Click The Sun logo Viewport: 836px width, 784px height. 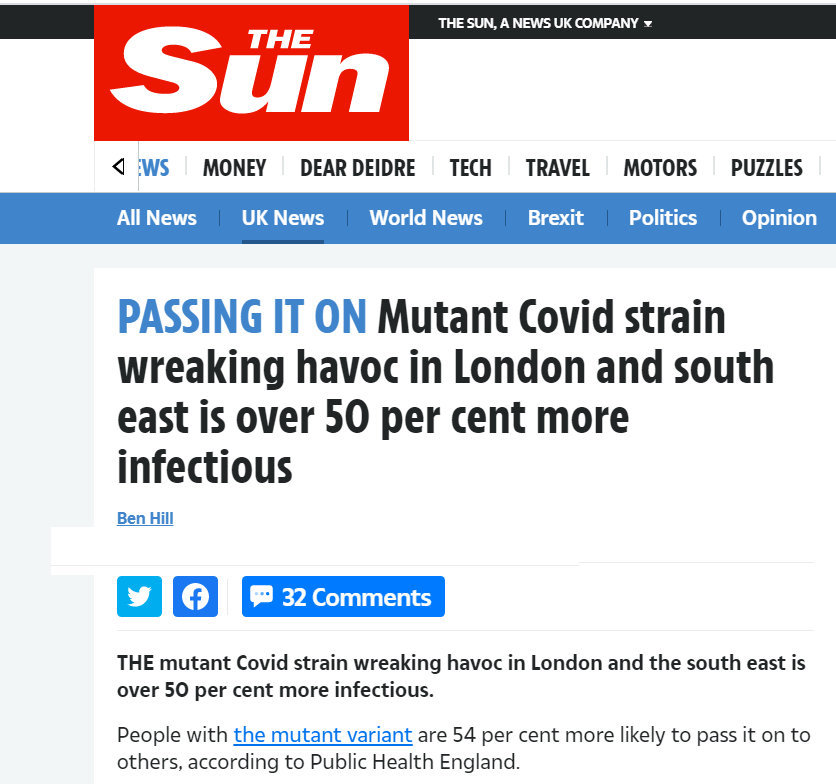point(251,72)
